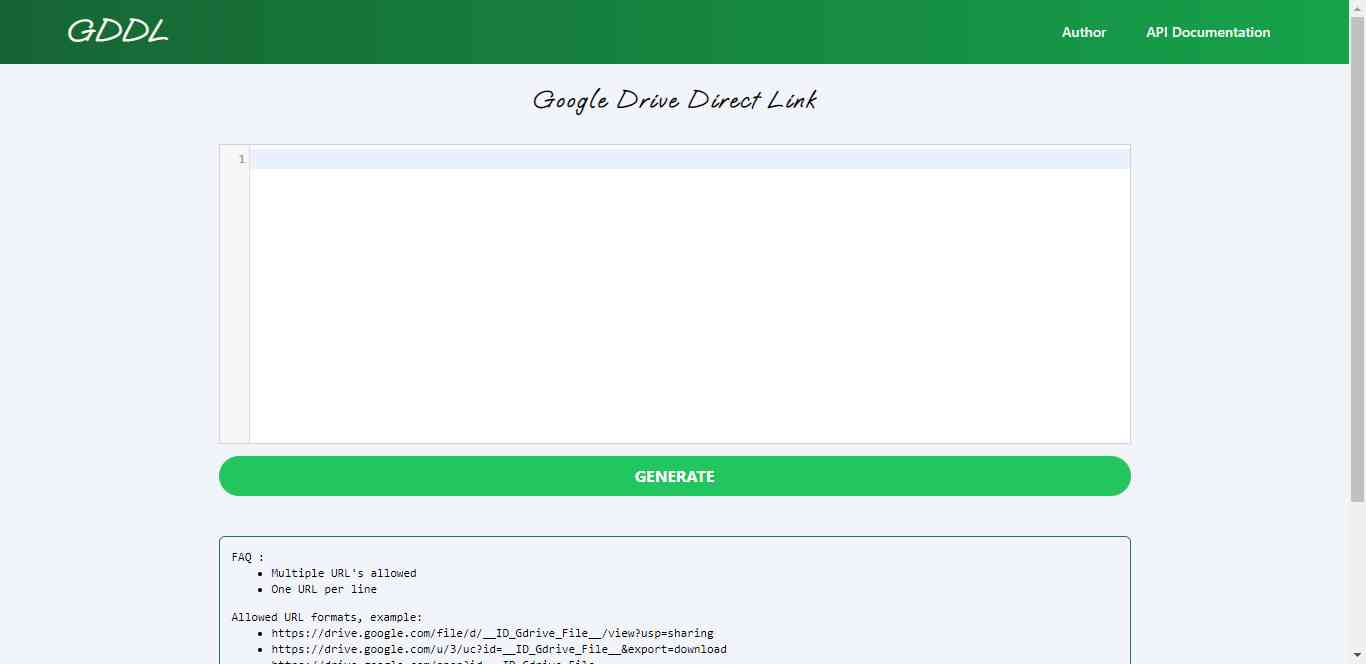Viewport: 1366px width, 664px height.
Task: Open the Author page link
Action: pos(1083,32)
